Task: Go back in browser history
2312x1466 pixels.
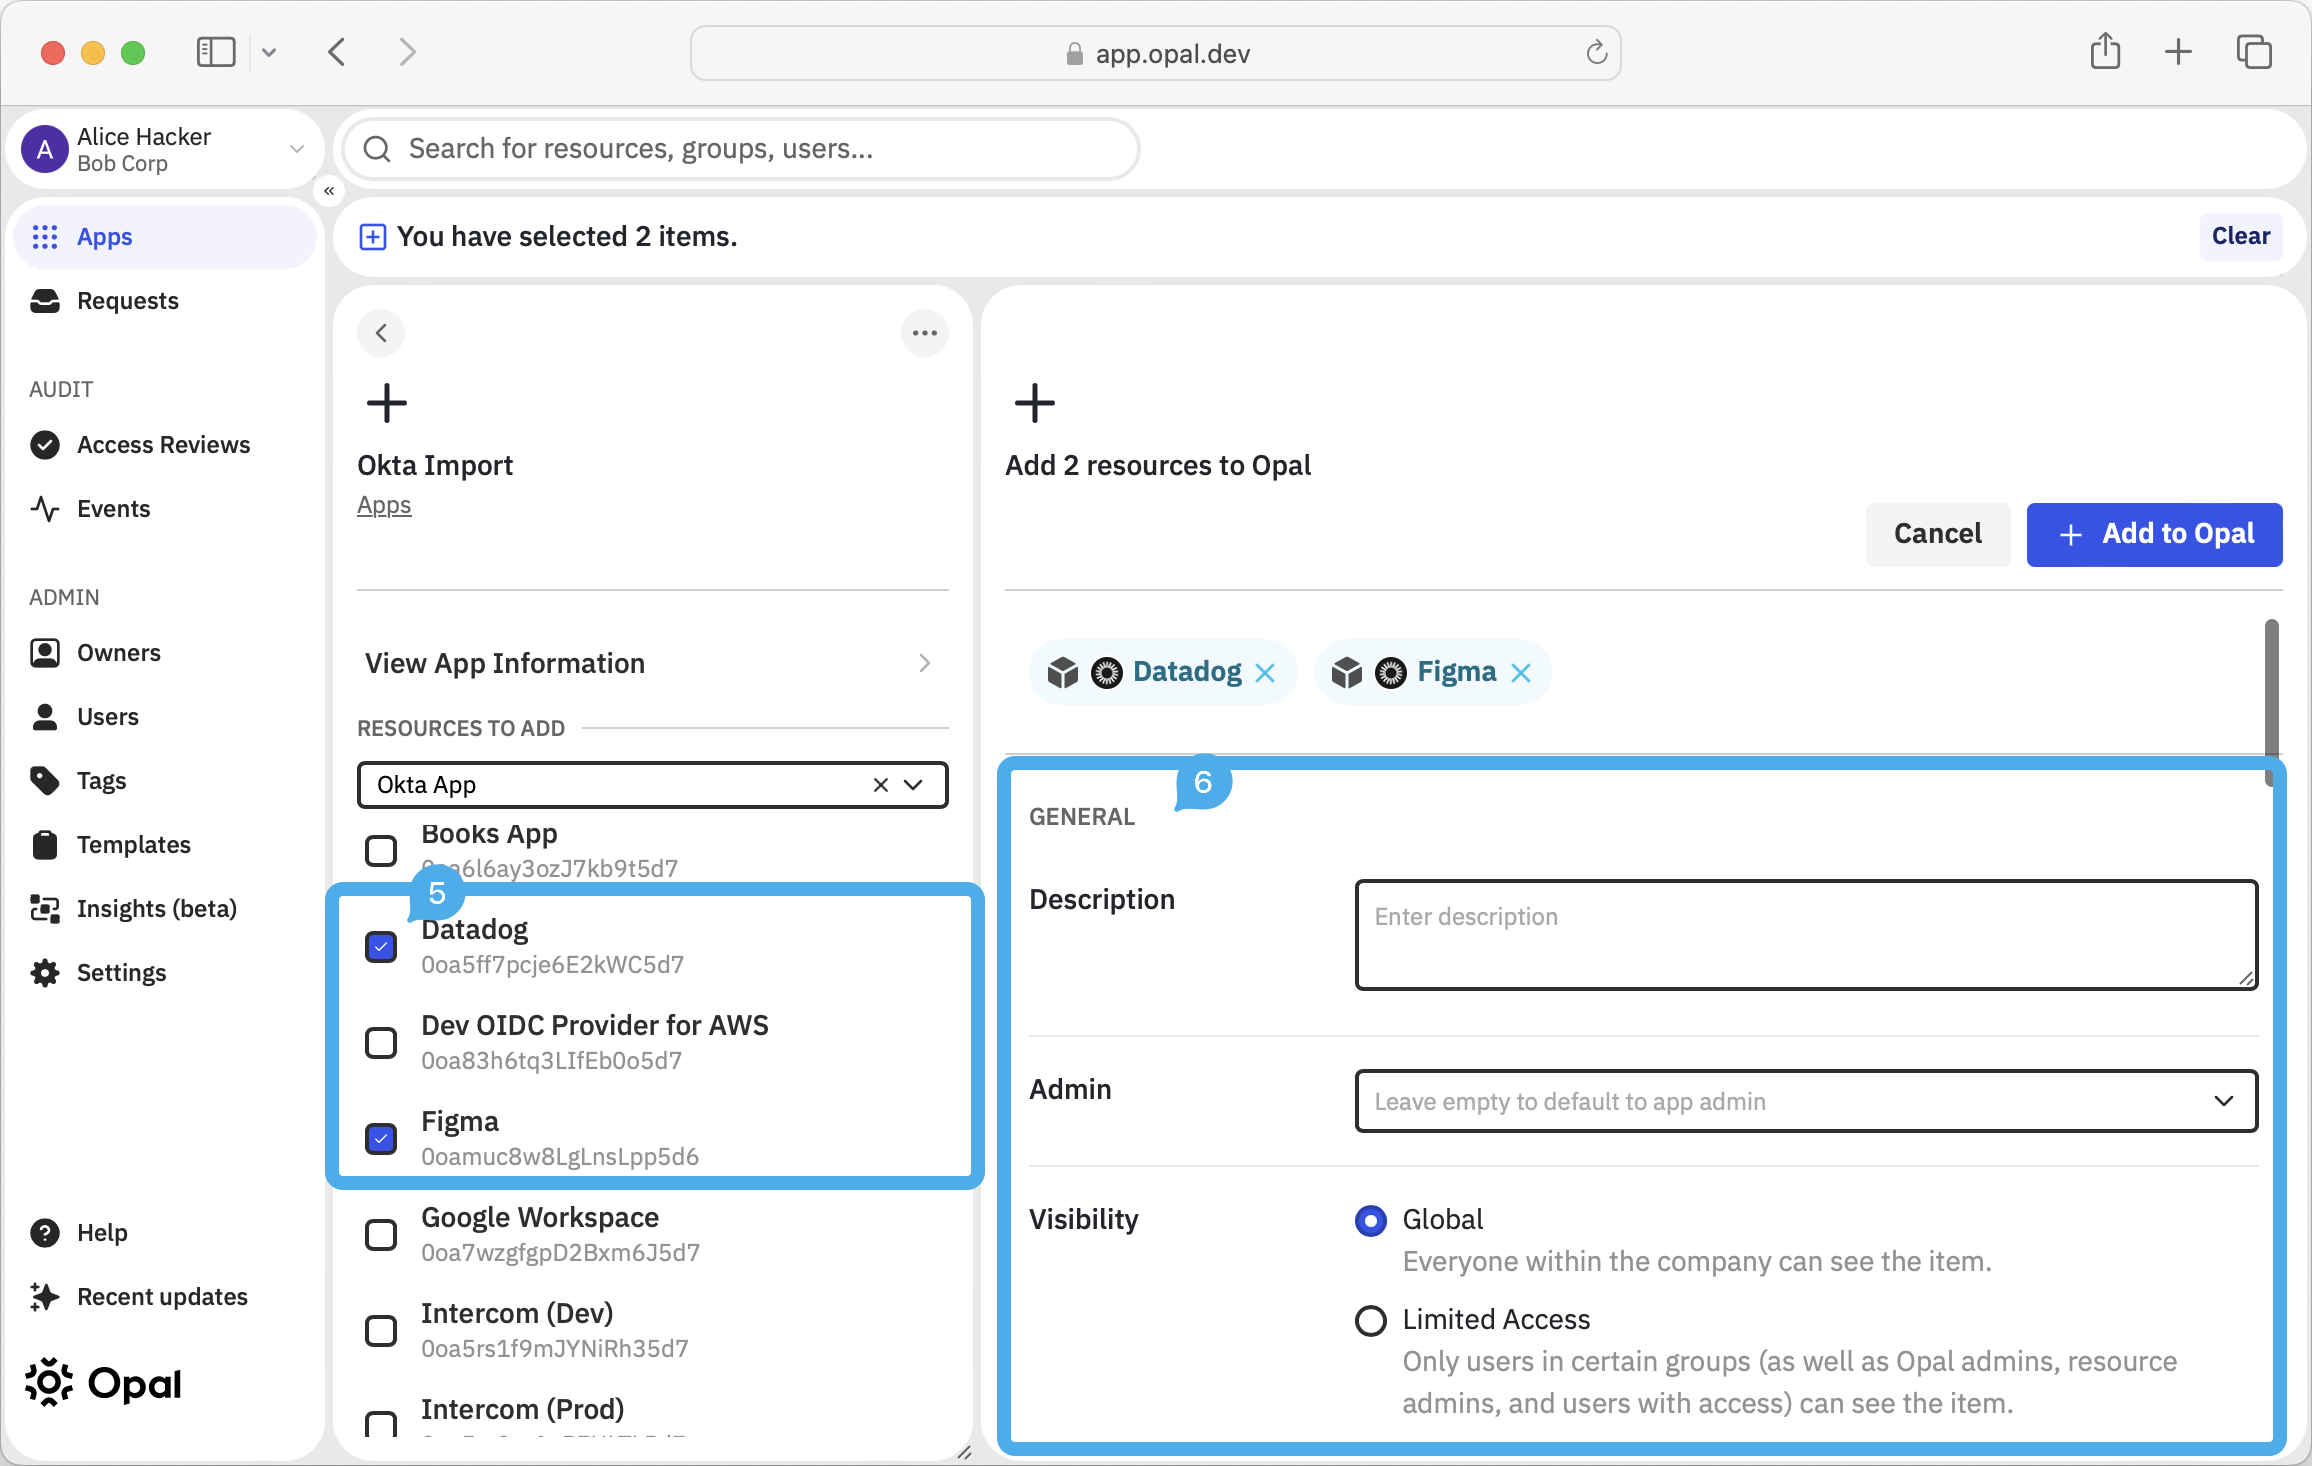Action: pos(337,52)
